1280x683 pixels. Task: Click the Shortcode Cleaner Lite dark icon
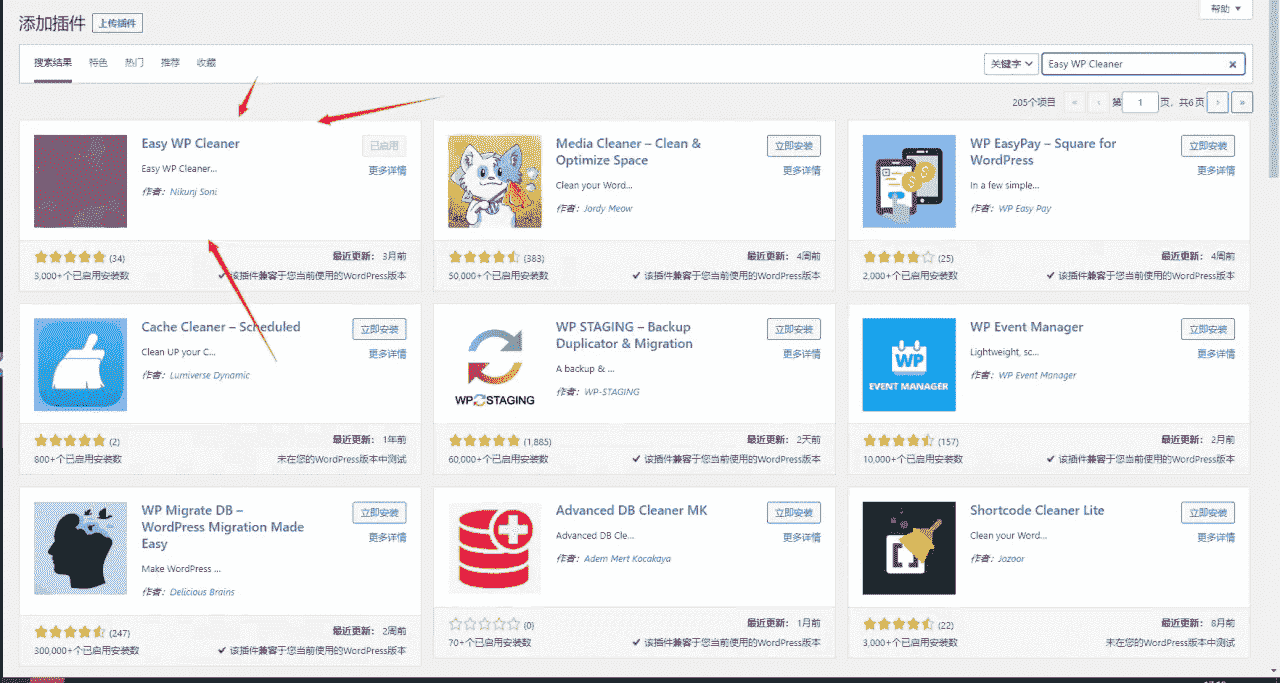pyautogui.click(x=909, y=548)
